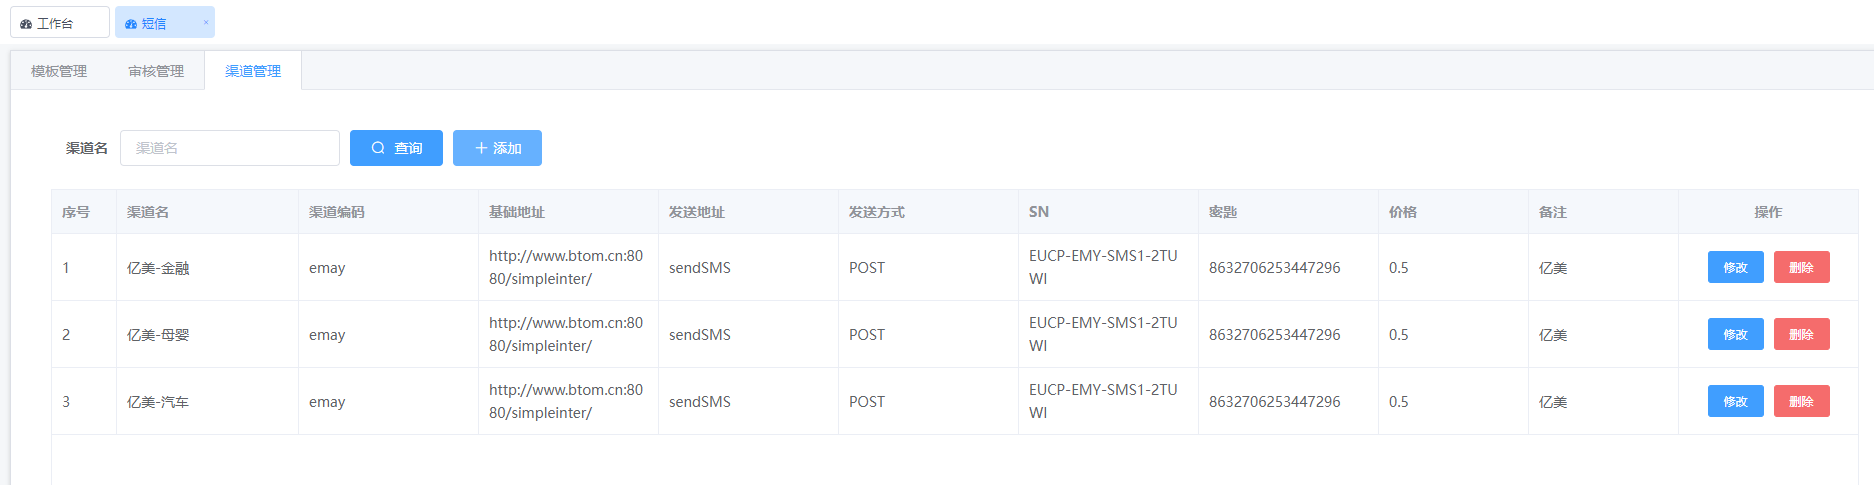This screenshot has width=1874, height=485.
Task: Click 修改 for 亿美-金融 row
Action: coord(1736,267)
